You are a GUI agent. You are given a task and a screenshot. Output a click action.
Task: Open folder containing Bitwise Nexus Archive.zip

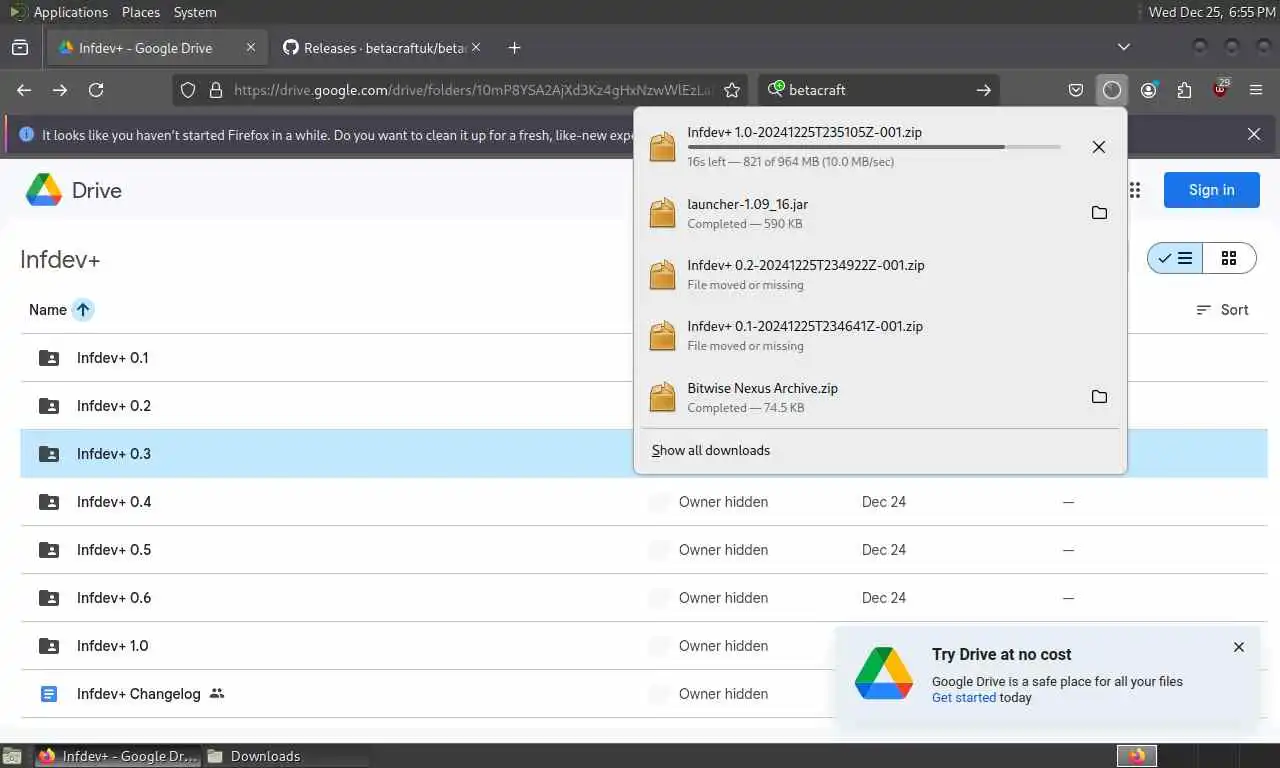point(1099,397)
